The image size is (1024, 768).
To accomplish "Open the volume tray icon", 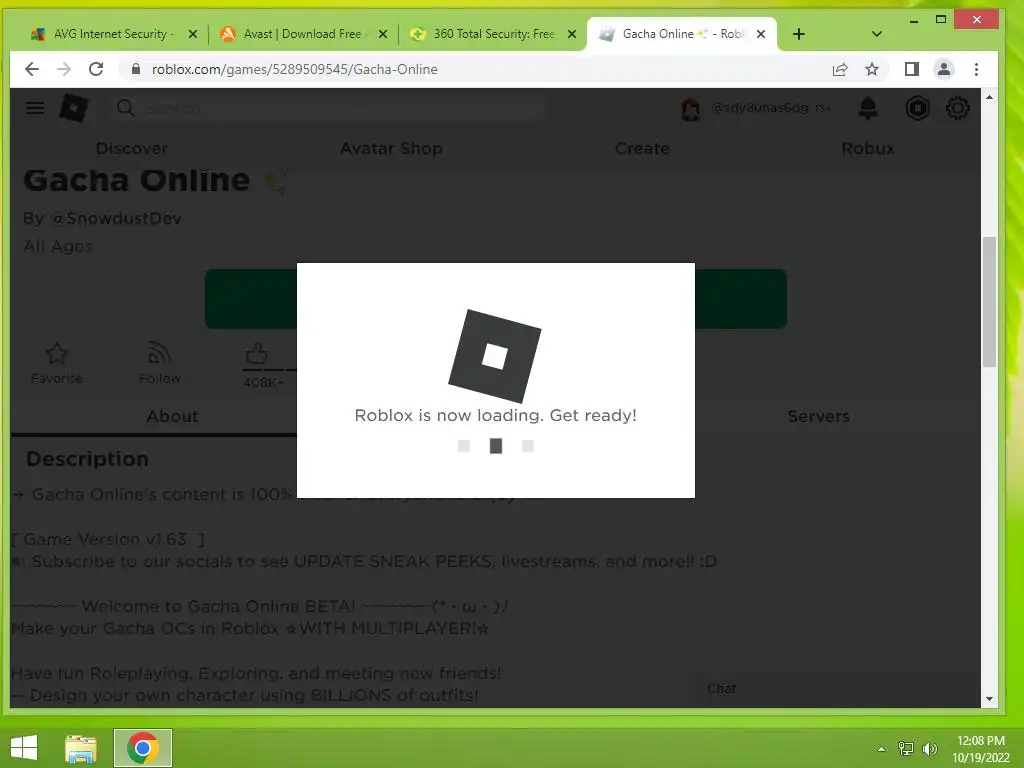I will click(930, 749).
